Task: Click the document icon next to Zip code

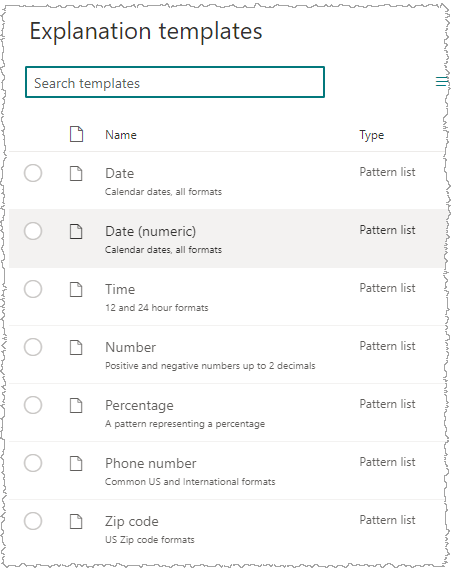Action: pyautogui.click(x=76, y=521)
